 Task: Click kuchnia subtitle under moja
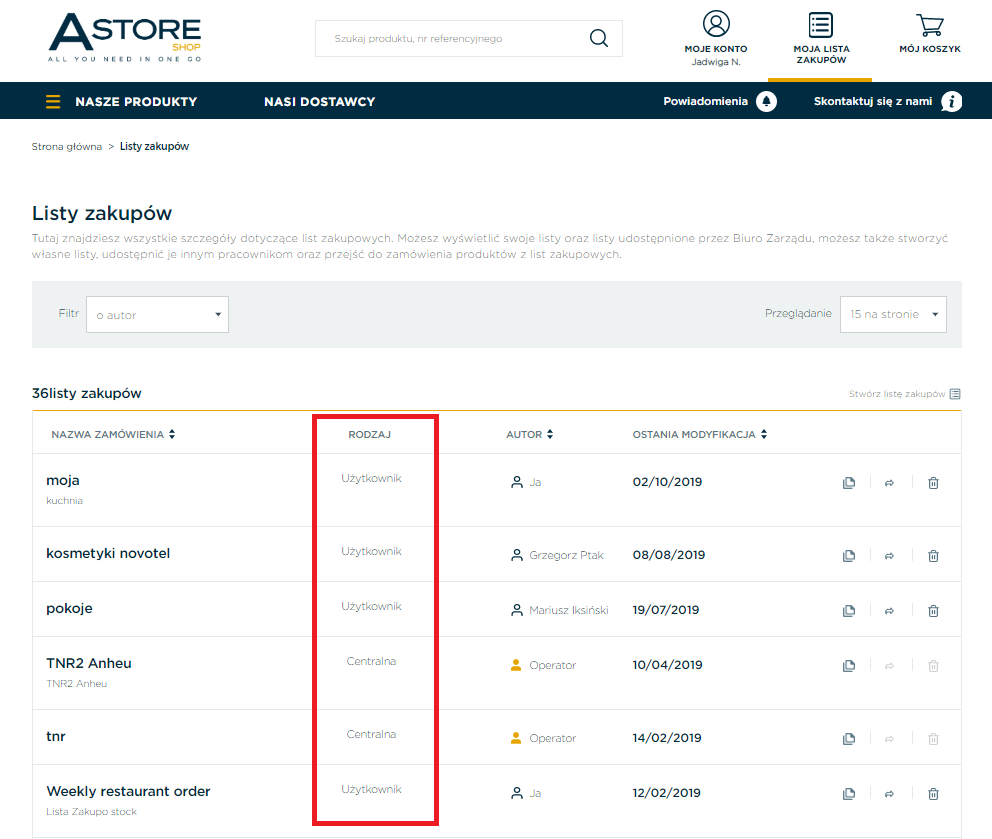(x=65, y=500)
